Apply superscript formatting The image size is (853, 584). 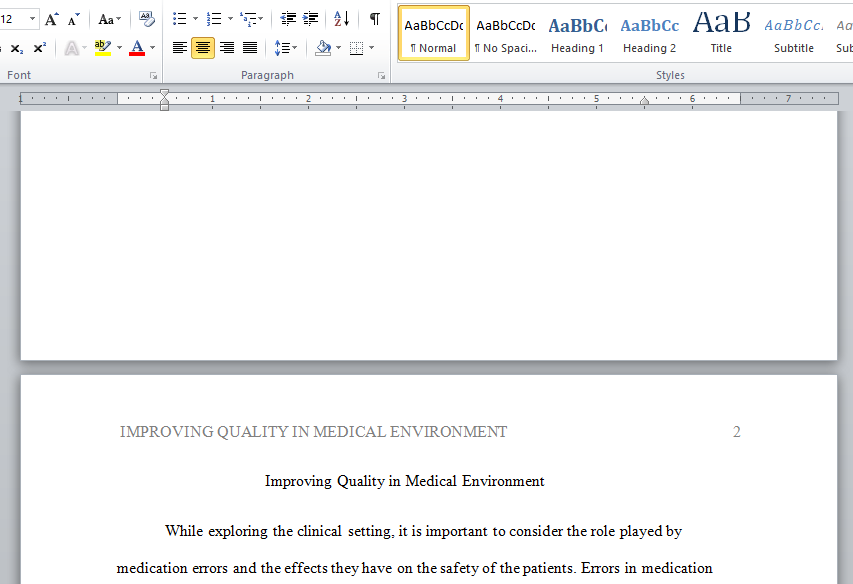click(x=39, y=48)
